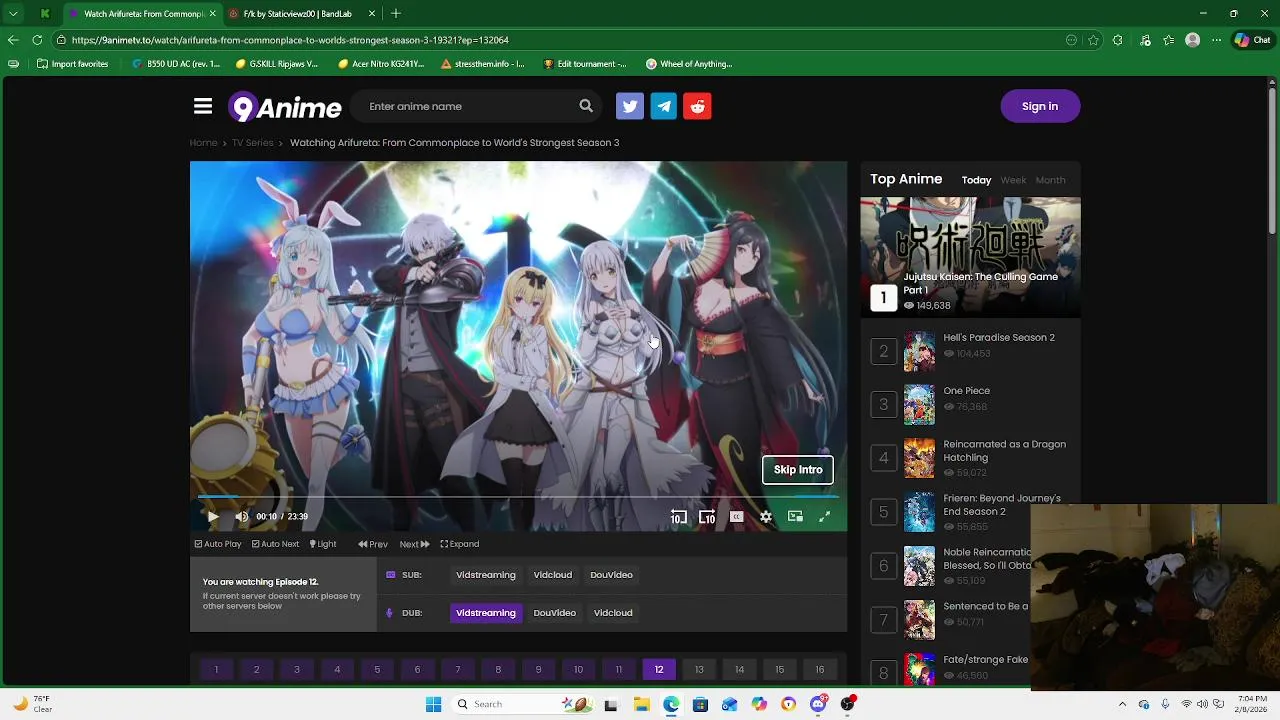This screenshot has width=1280, height=720.
Task: Switch Top Anime to Week tab
Action: pos(1013,180)
